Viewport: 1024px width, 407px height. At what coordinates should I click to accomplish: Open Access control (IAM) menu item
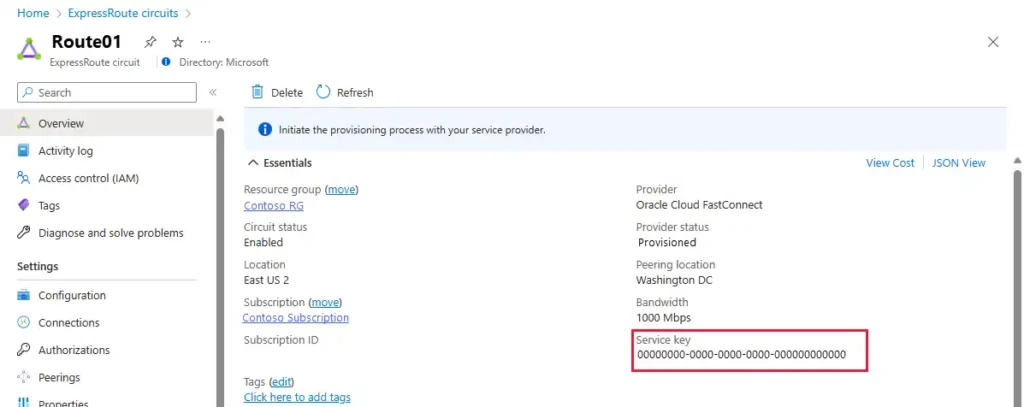pos(88,178)
